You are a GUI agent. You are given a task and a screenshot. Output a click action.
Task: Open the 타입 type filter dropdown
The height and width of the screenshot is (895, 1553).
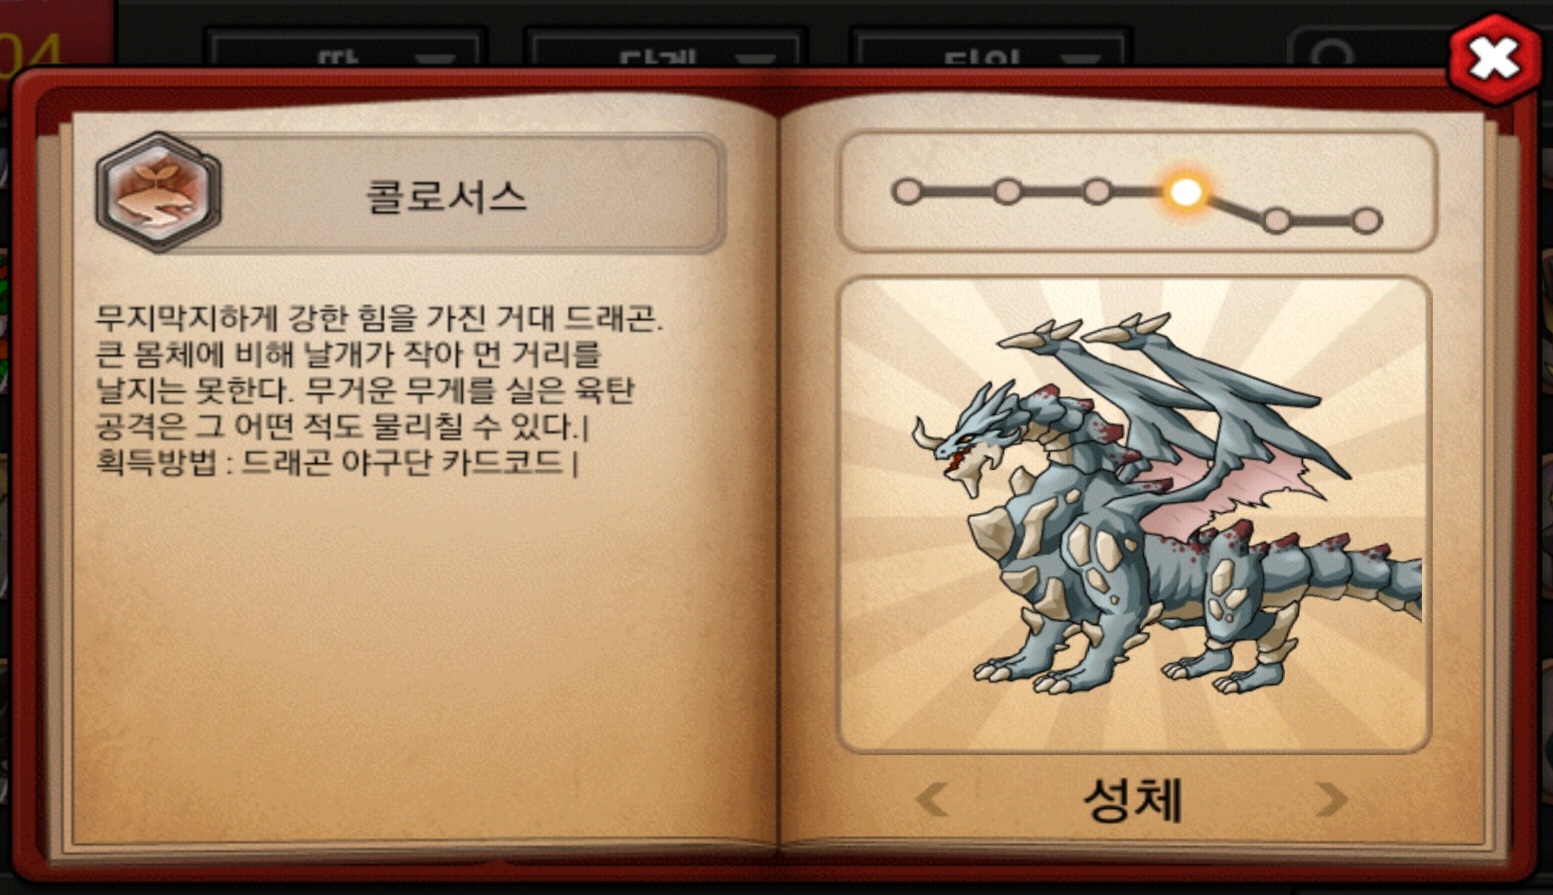990,50
